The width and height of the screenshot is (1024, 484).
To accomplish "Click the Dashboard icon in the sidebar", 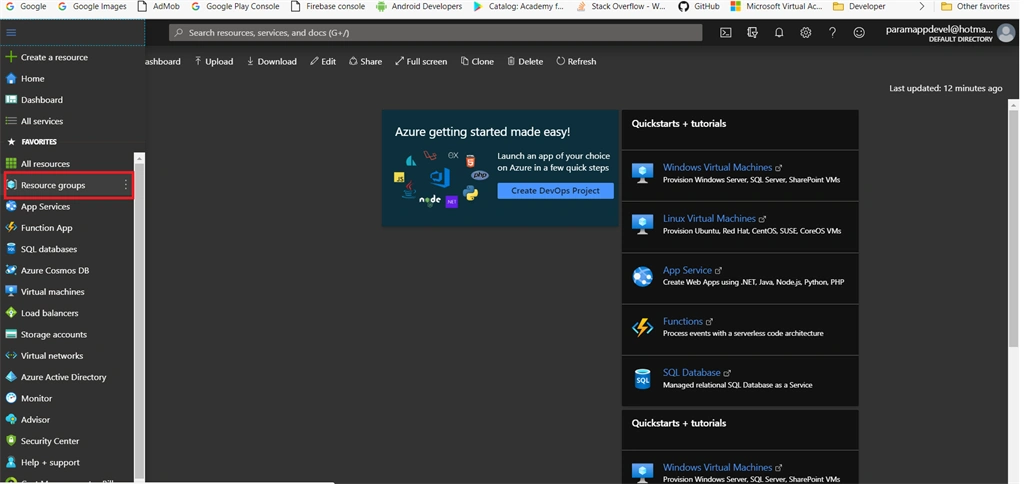I will click(10, 100).
